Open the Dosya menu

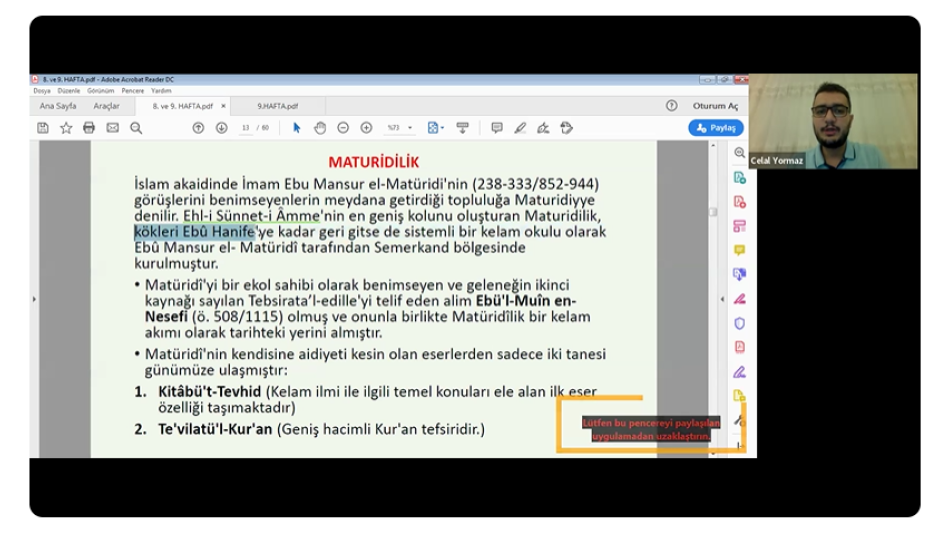pyautogui.click(x=42, y=91)
